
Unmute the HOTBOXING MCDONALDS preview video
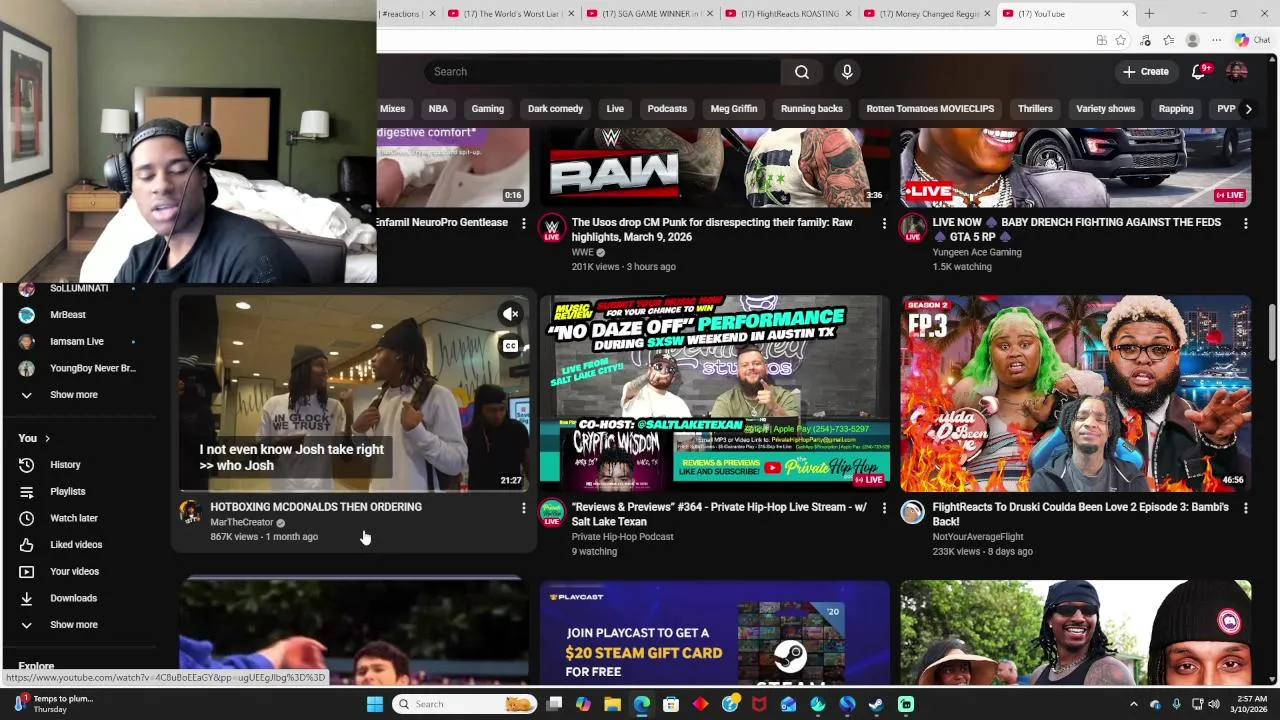pos(511,314)
